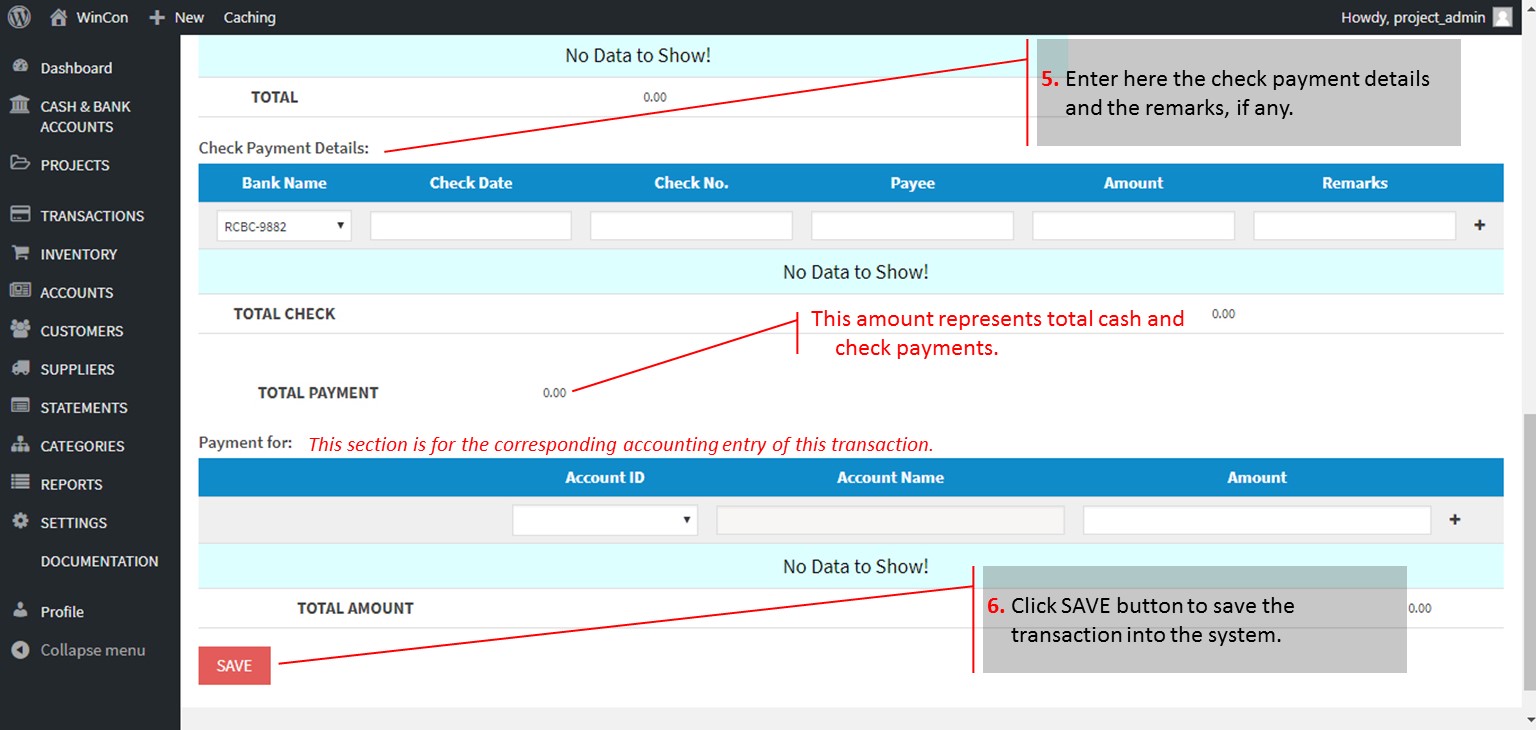Viewport: 1536px width, 730px height.
Task: Open the New content menu
Action: (177, 17)
